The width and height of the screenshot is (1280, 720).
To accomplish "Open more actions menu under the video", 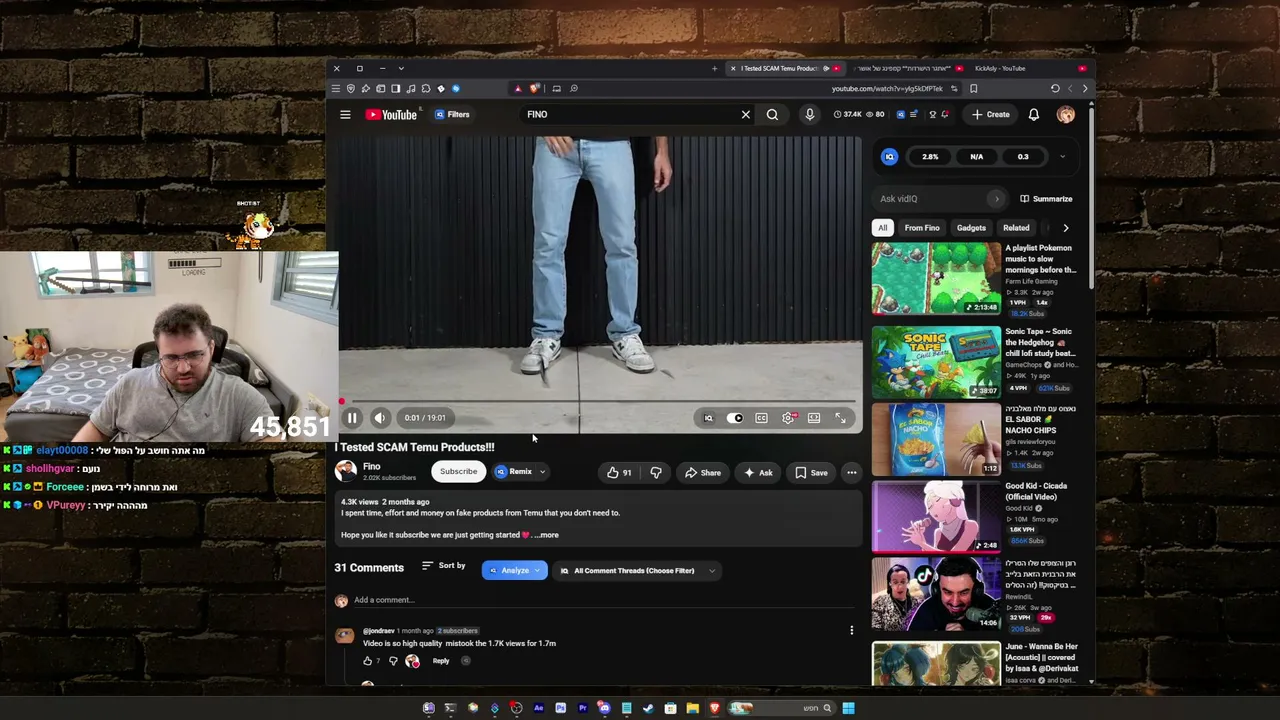I will pyautogui.click(x=852, y=473).
